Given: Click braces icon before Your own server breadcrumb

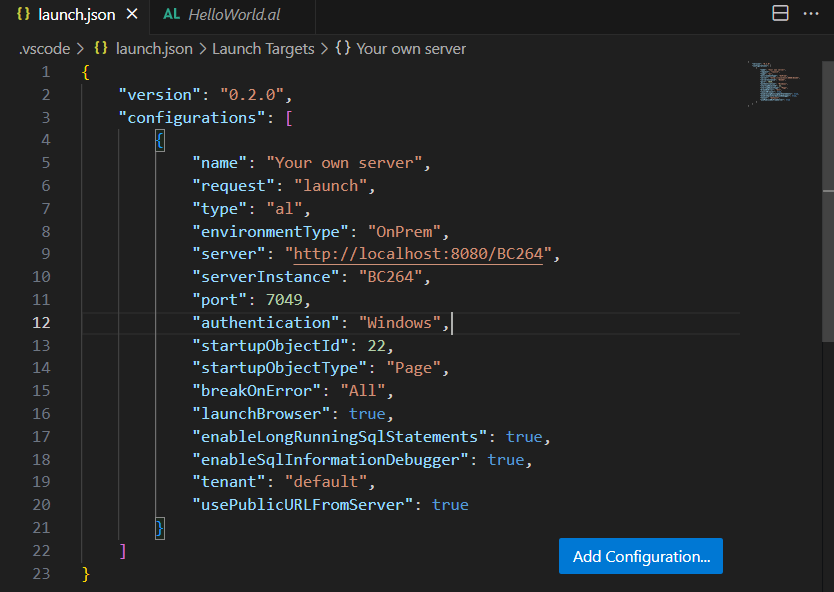Looking at the screenshot, I should tap(343, 48).
